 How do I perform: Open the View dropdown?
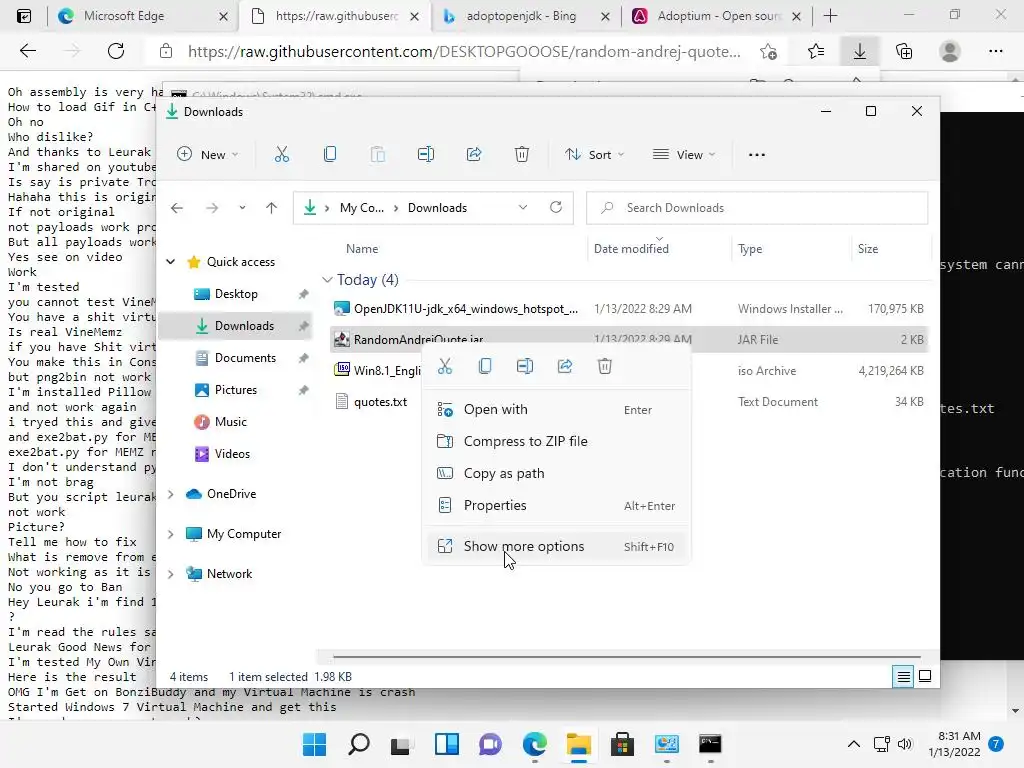[x=684, y=155]
